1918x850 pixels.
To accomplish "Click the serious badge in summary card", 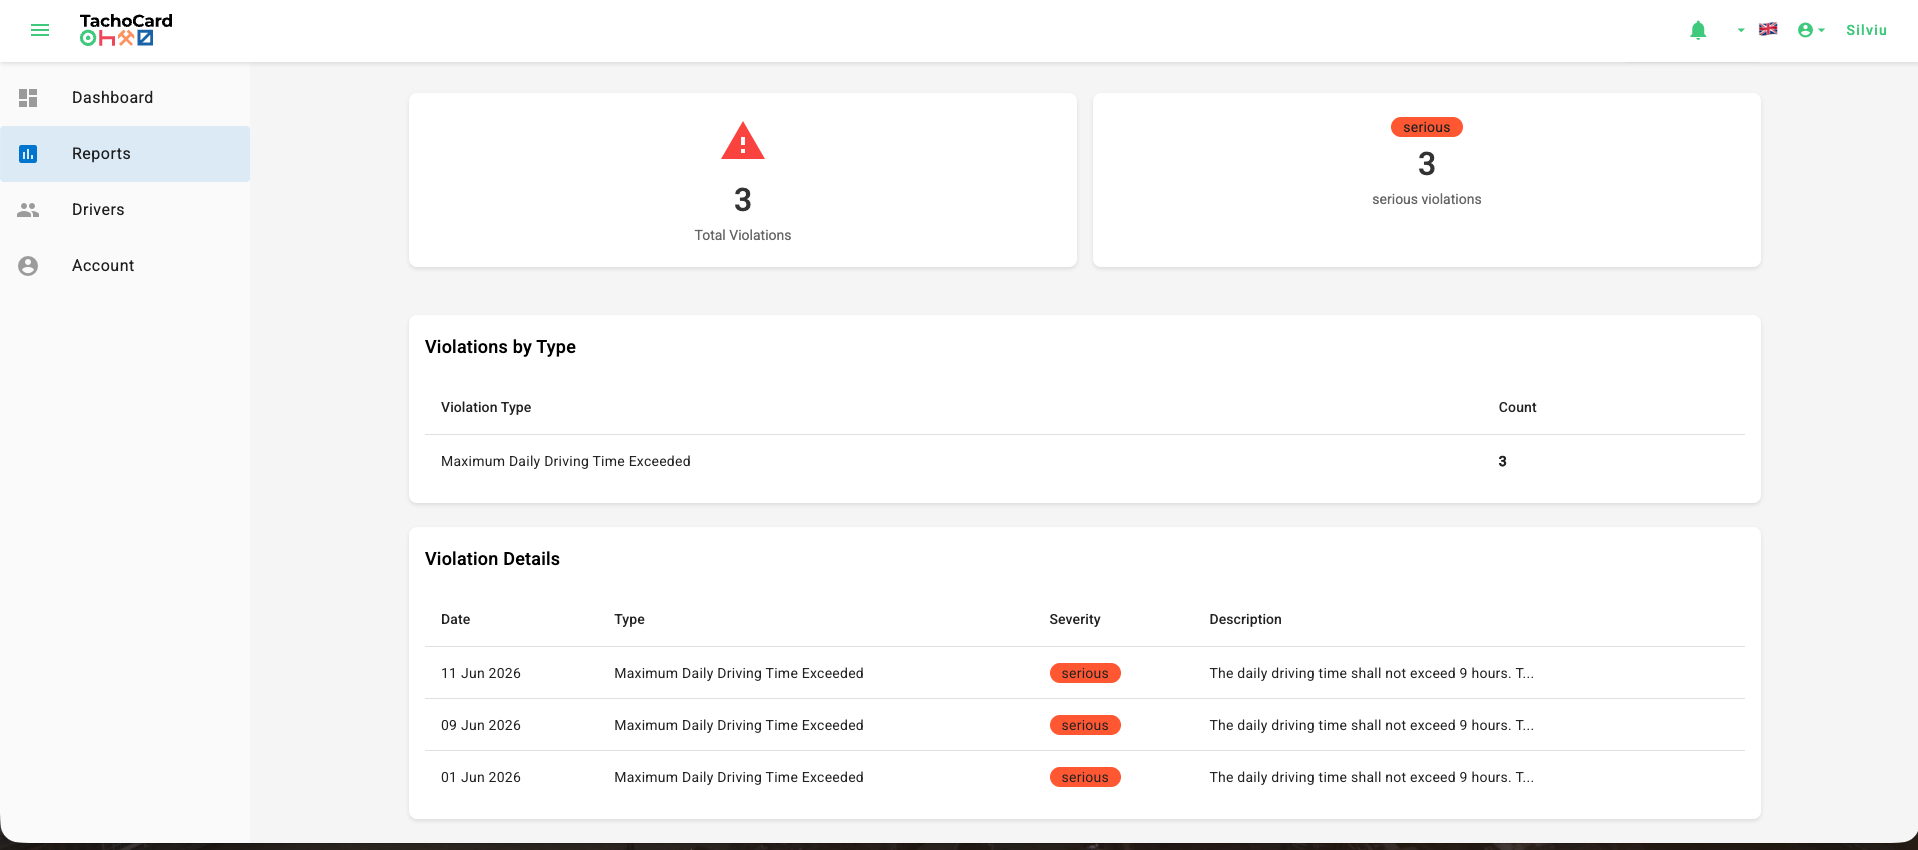I will pos(1427,127).
